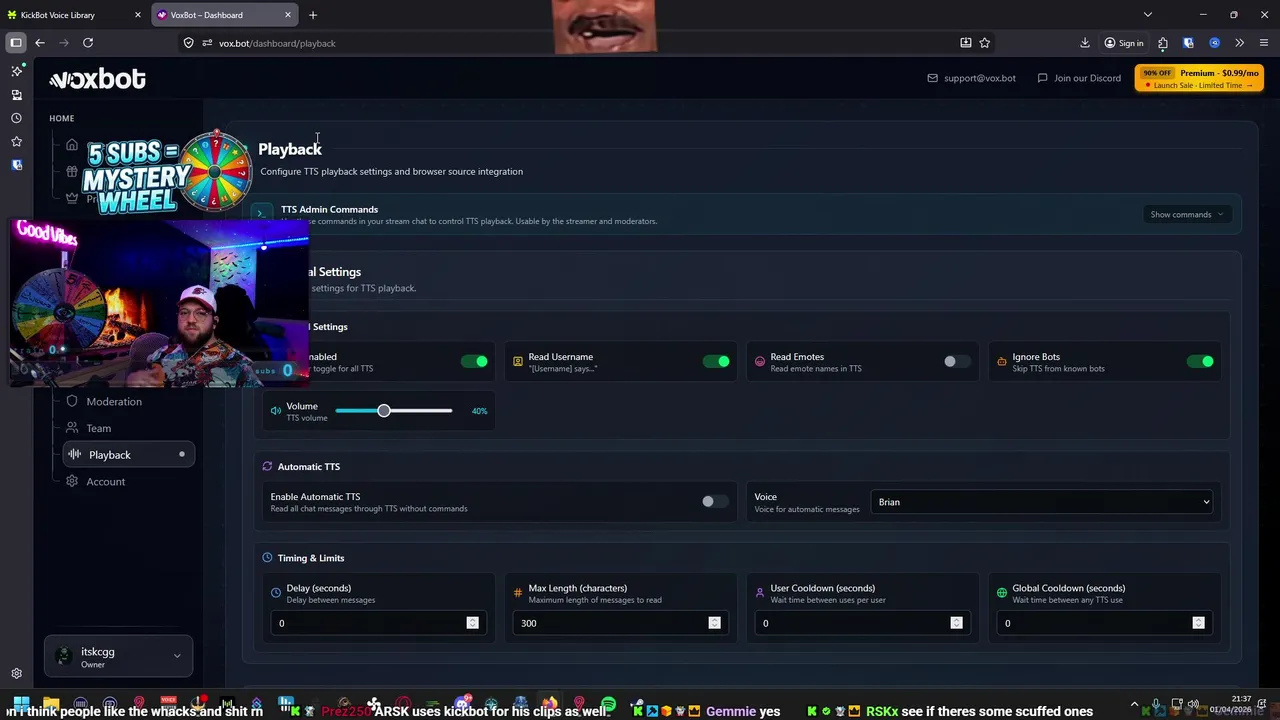Open bookmarks star sidebar icon
1280x720 pixels.
click(x=16, y=141)
